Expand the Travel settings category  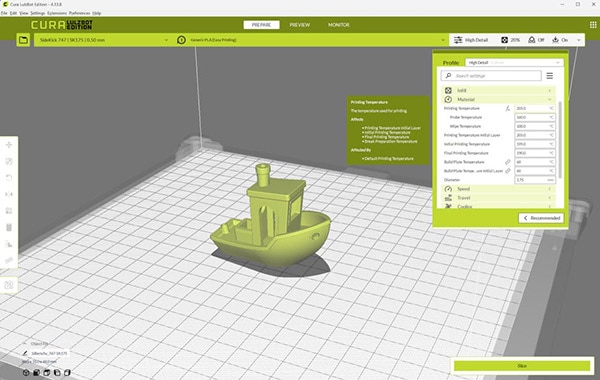[499, 198]
